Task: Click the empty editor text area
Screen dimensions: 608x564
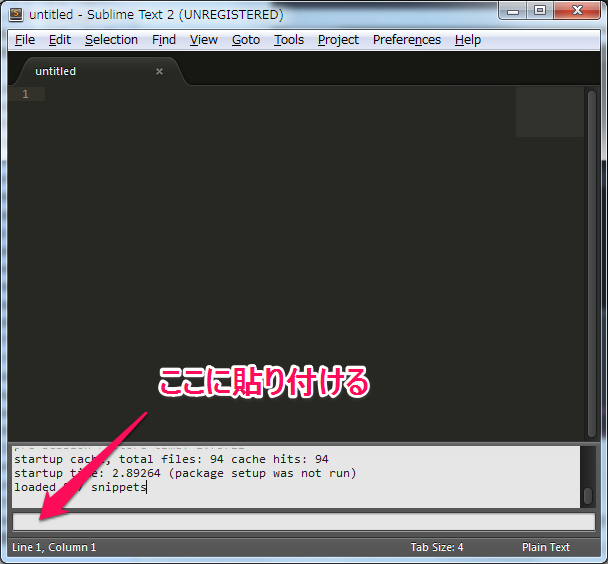Action: pos(279,264)
